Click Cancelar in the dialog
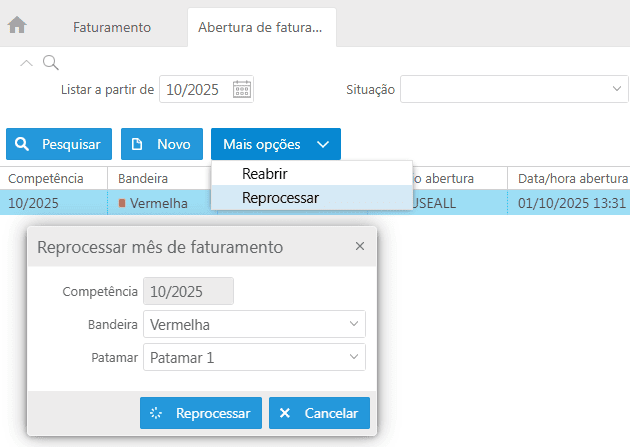The height and width of the screenshot is (447, 630). click(320, 413)
